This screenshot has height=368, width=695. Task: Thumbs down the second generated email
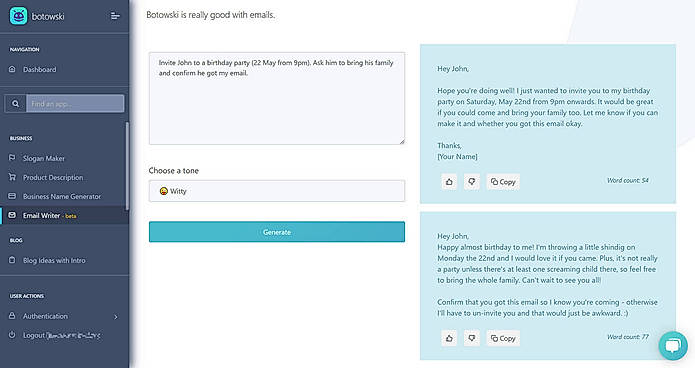(472, 338)
